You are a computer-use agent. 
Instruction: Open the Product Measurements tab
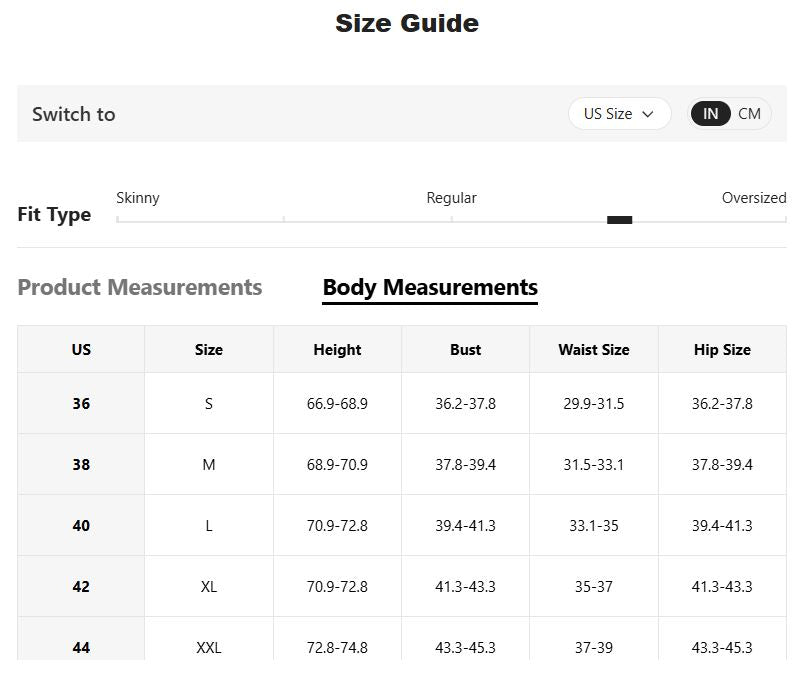click(x=140, y=287)
